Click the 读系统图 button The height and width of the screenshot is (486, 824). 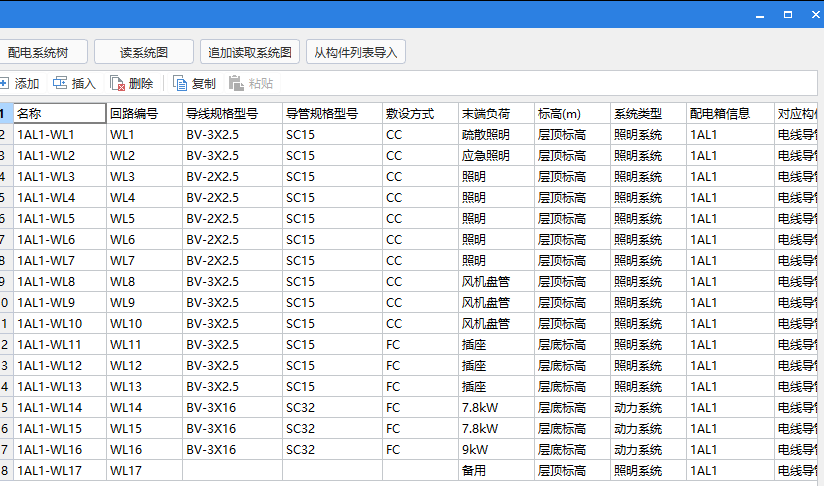(144, 52)
